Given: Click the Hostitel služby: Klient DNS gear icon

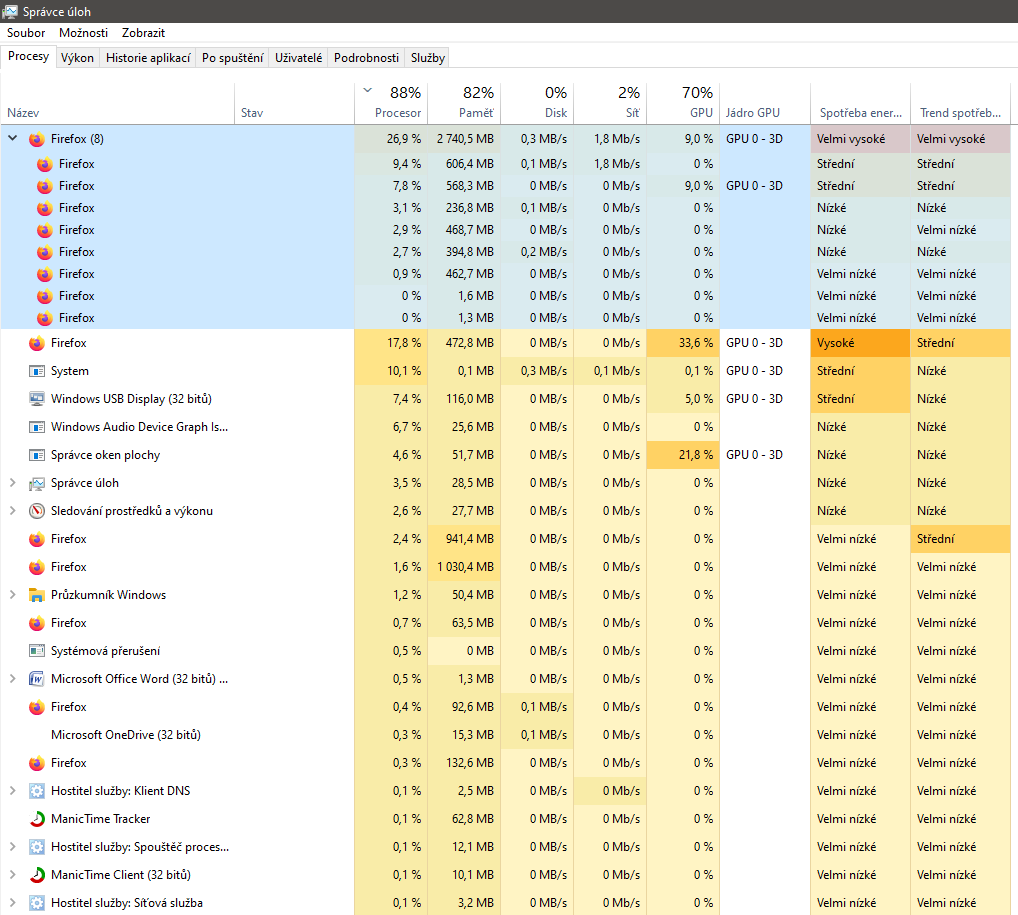Looking at the screenshot, I should pyautogui.click(x=37, y=791).
